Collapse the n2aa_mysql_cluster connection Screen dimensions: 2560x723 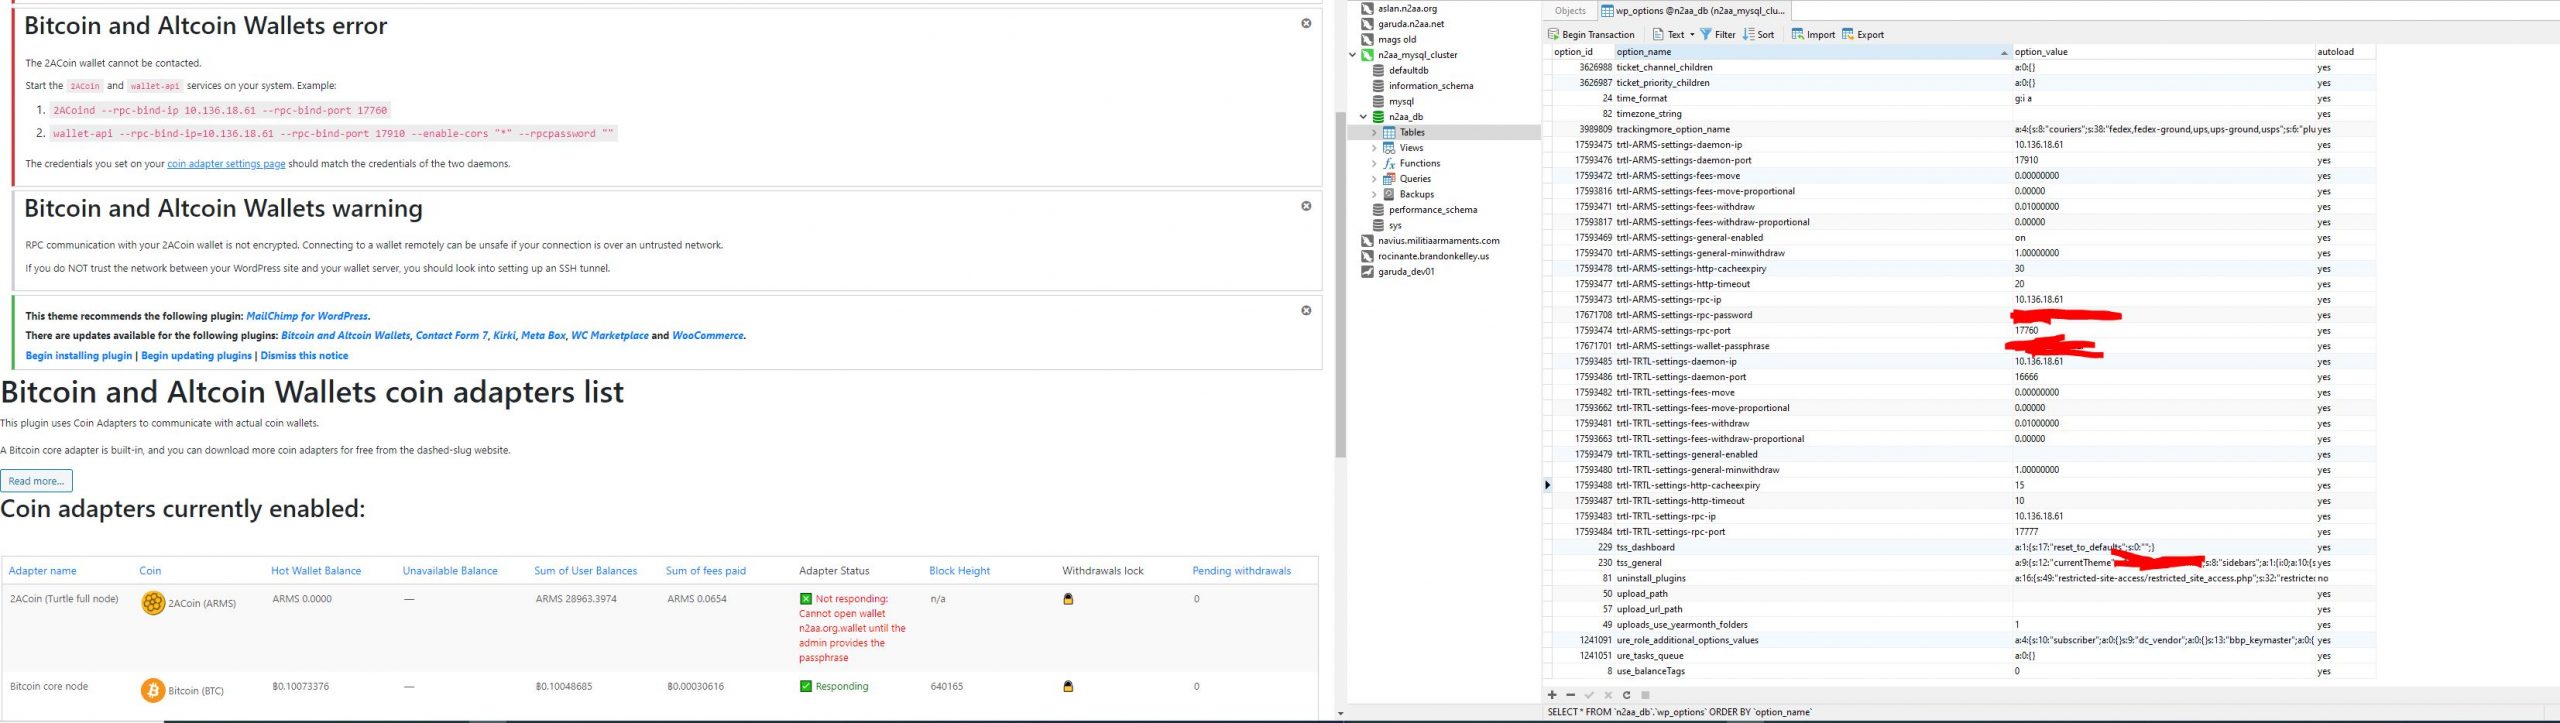coord(1353,55)
